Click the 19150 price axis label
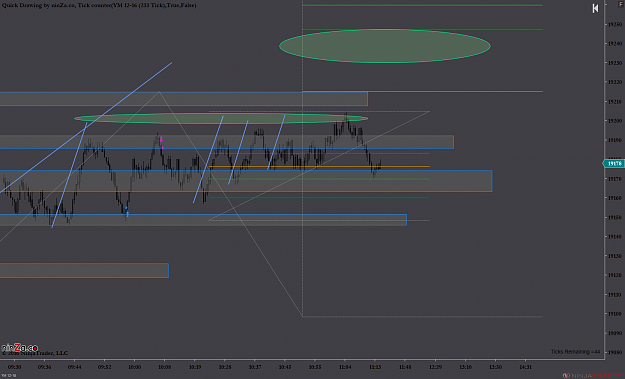 coord(615,217)
